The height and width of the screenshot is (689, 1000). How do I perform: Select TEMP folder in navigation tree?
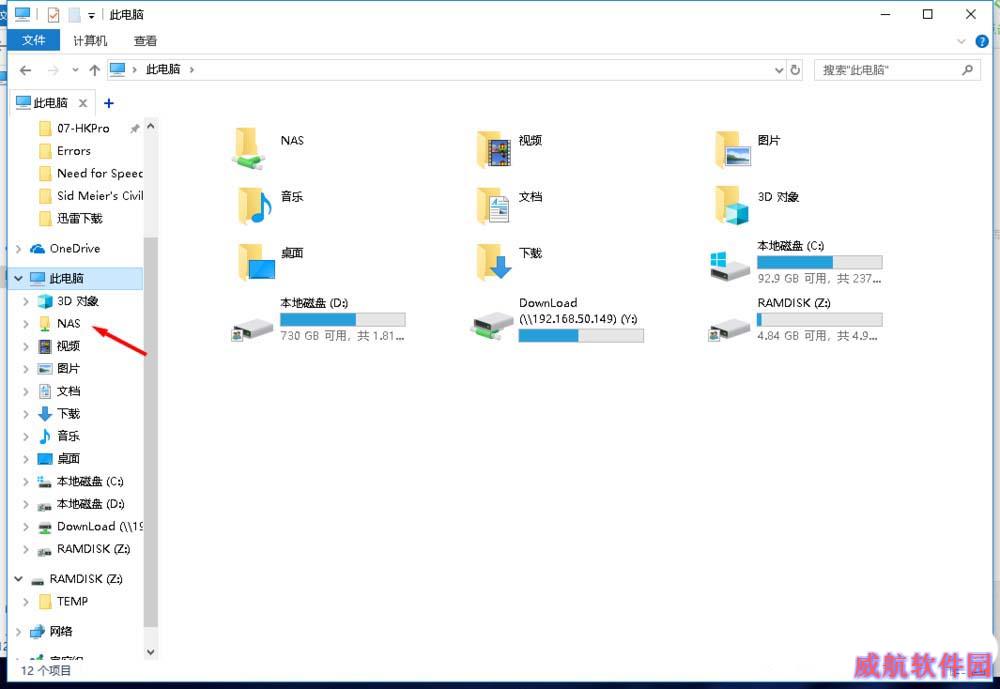[x=72, y=602]
